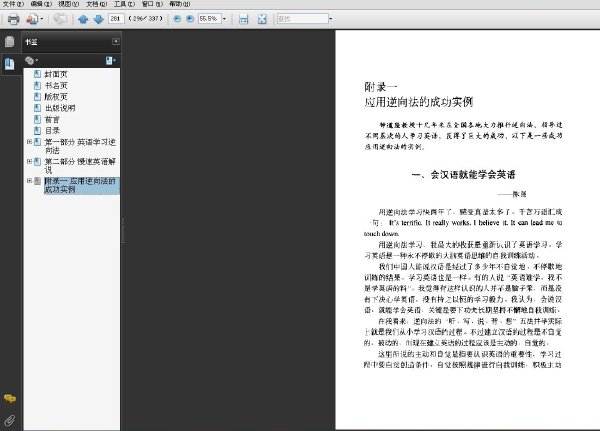The height and width of the screenshot is (431, 600).
Task: Go to next page with down arrow
Action: coord(99,19)
